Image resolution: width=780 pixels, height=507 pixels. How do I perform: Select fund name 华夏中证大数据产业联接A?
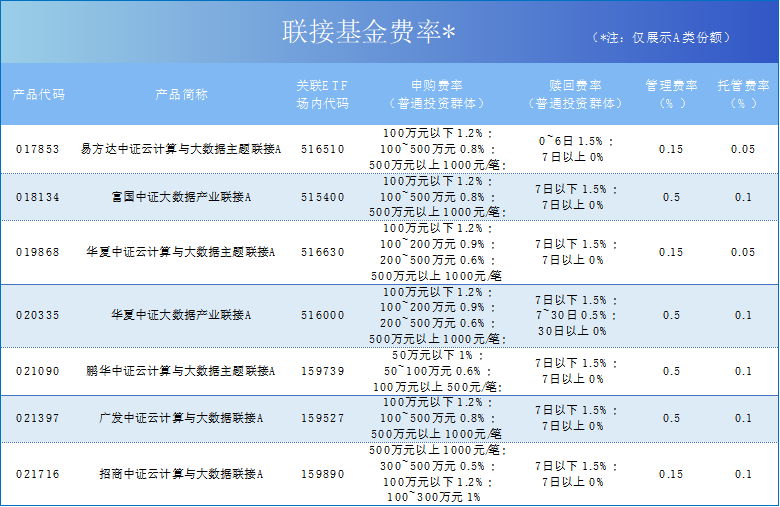(181, 315)
